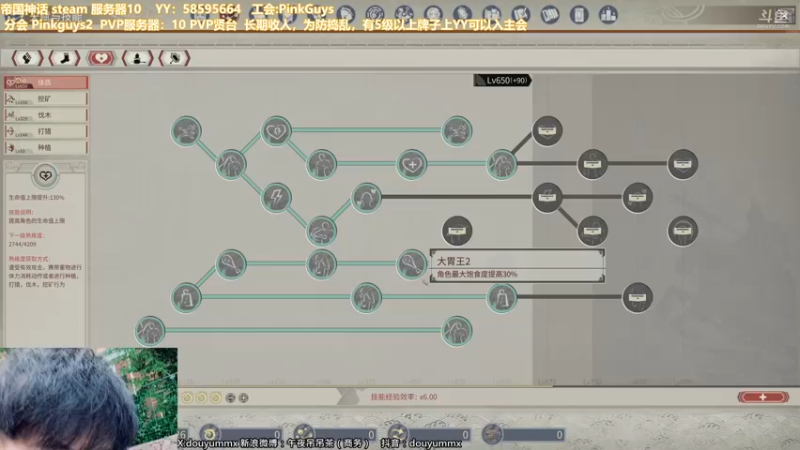Select the 体质 skill in the list

click(x=46, y=82)
